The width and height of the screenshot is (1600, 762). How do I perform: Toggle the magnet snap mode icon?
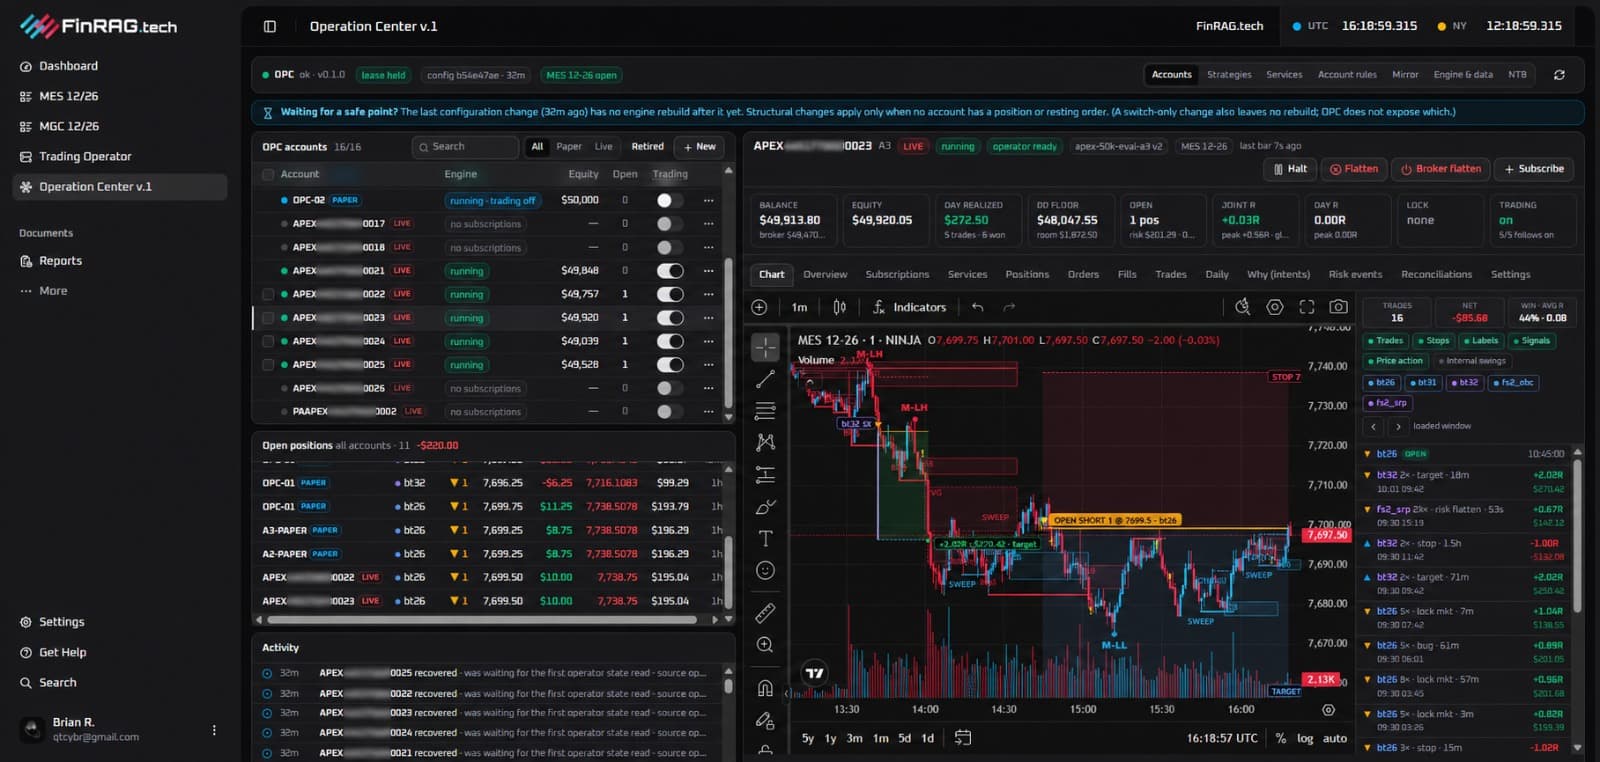765,688
